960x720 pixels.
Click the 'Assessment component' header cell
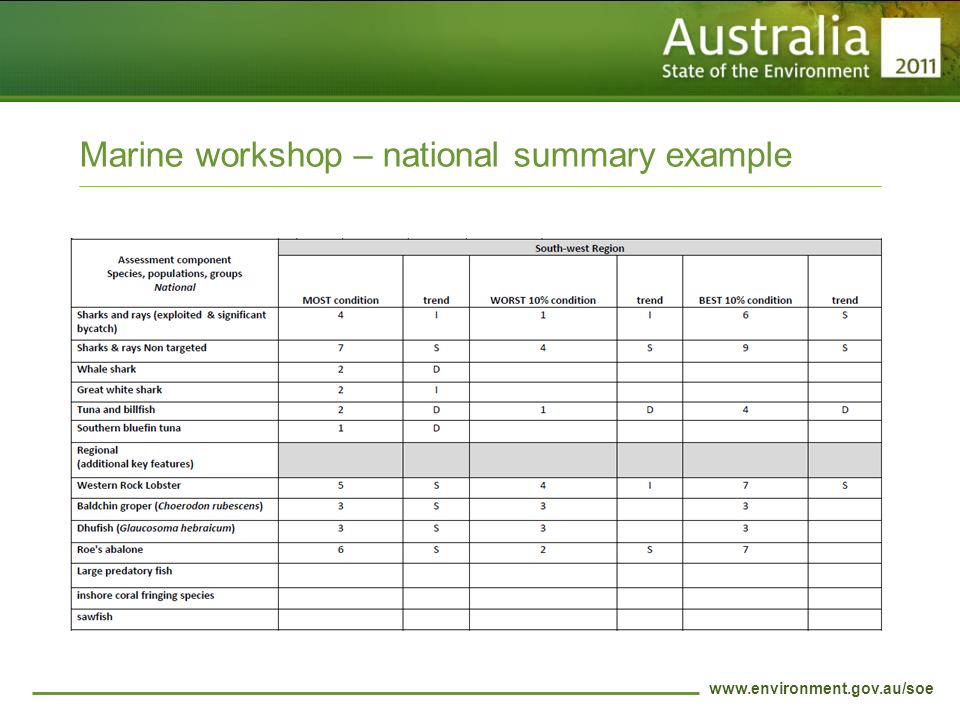(x=174, y=273)
